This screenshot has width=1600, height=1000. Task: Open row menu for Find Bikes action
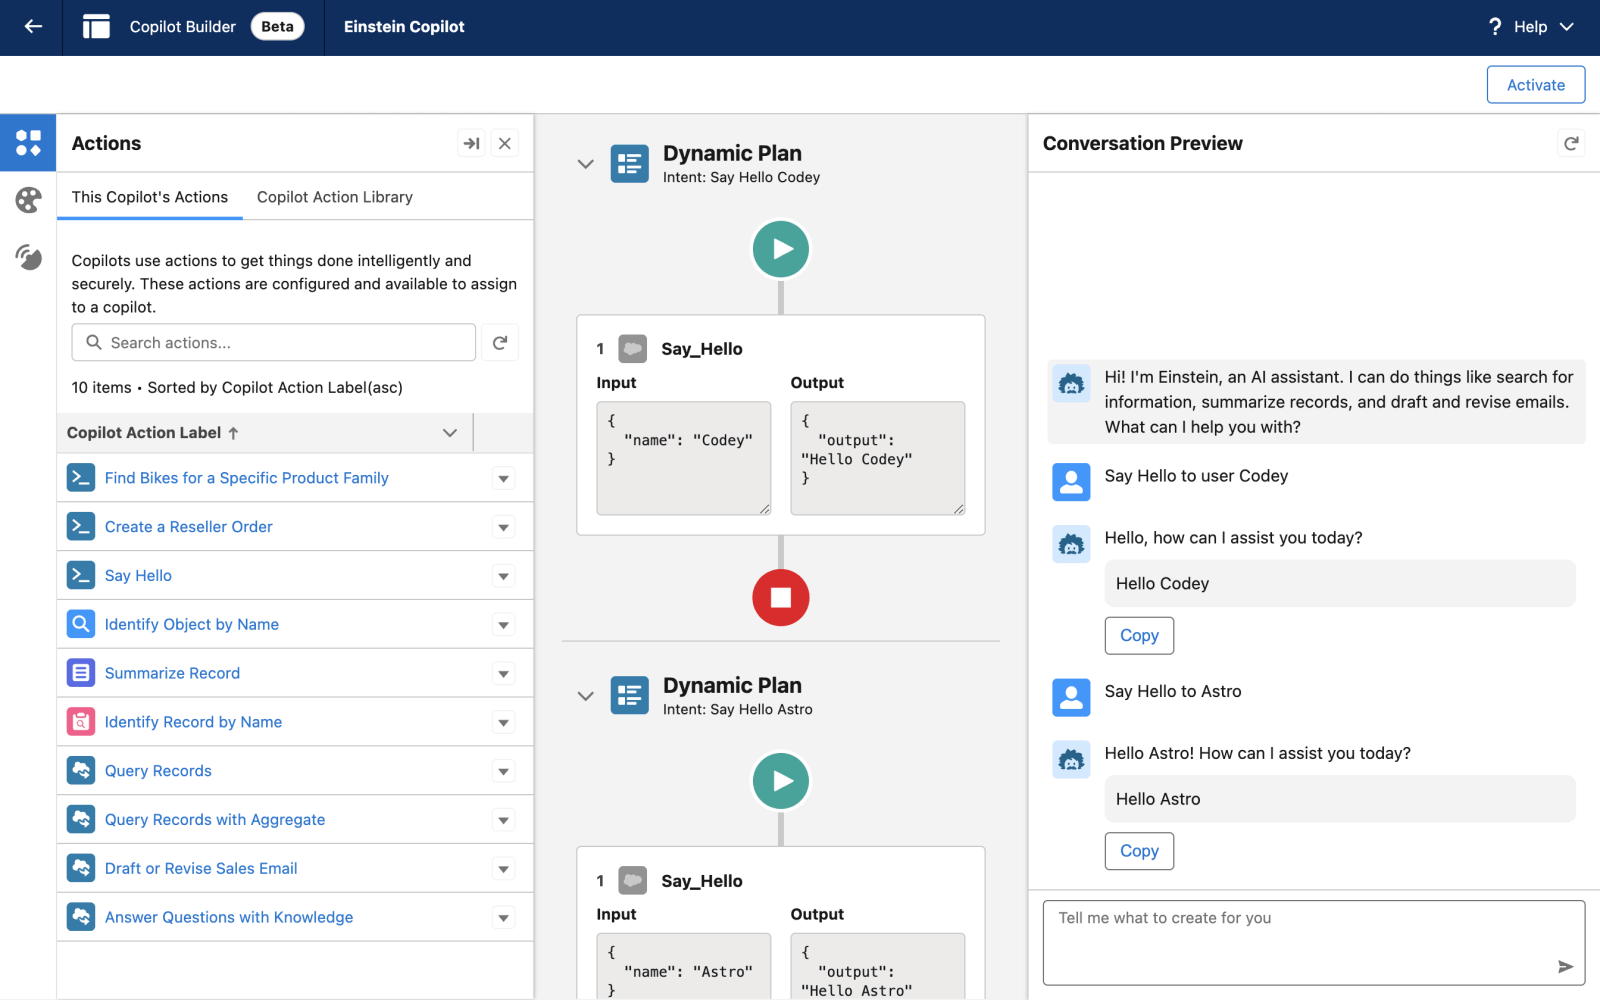click(504, 478)
